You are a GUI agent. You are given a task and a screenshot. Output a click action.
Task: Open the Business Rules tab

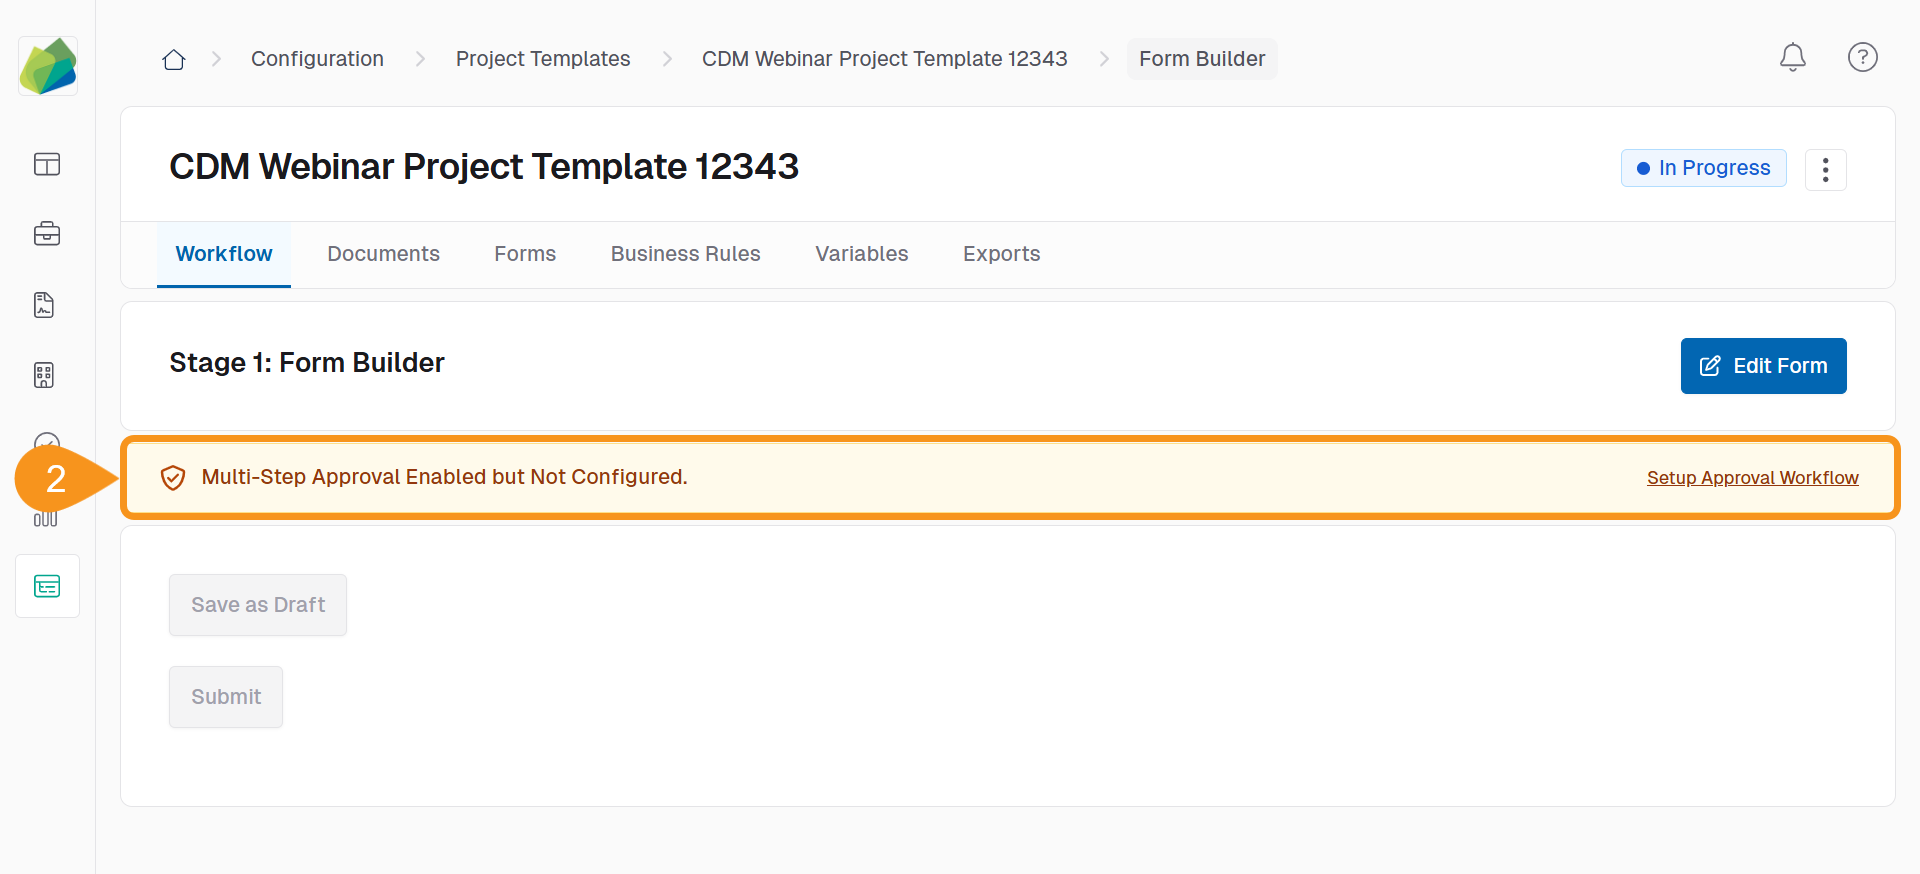coord(685,254)
